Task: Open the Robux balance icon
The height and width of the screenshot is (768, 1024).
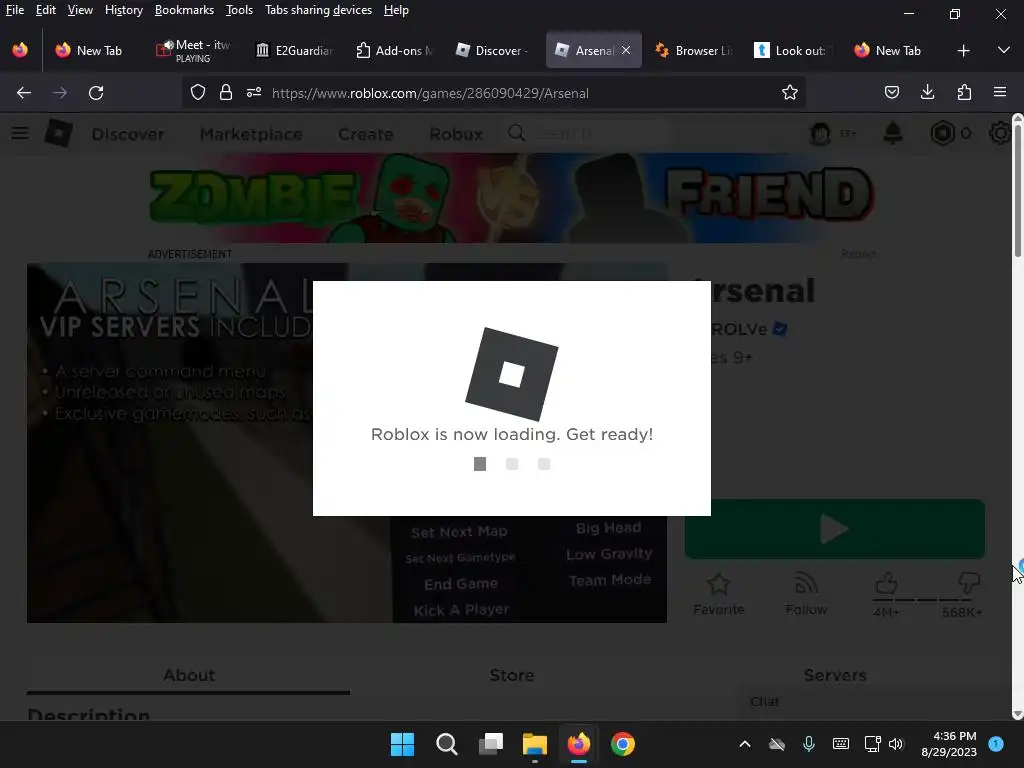Action: point(942,133)
